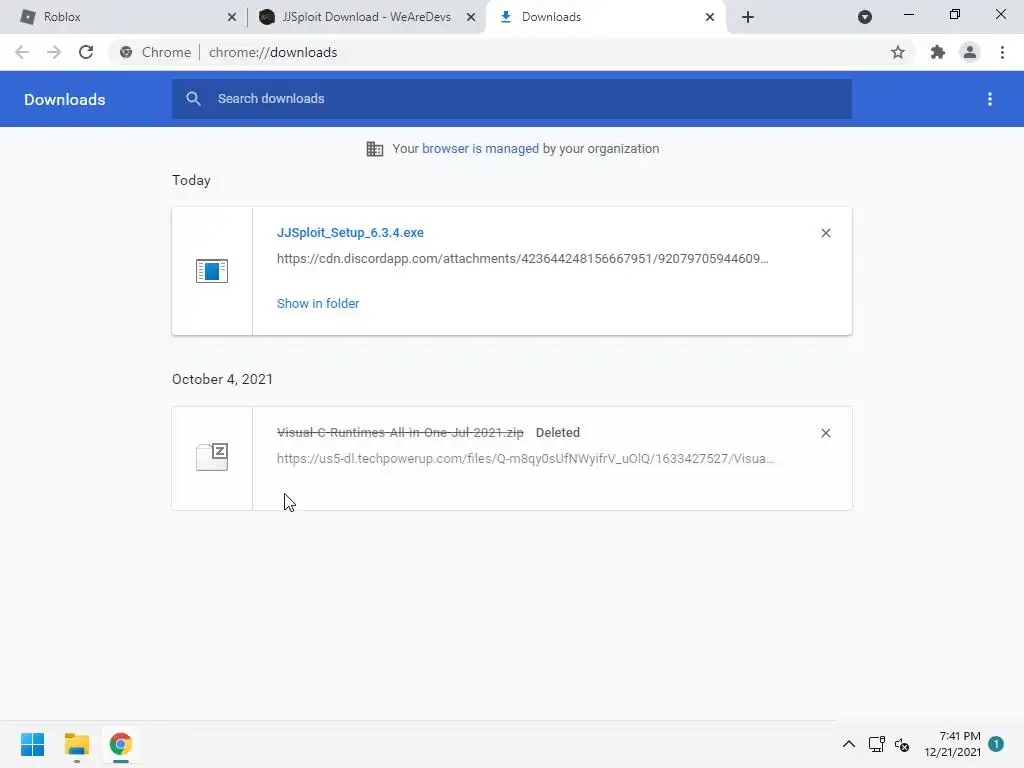
Task: Open JJSploit_Setup_6.3.4.exe file link
Action: (x=350, y=232)
